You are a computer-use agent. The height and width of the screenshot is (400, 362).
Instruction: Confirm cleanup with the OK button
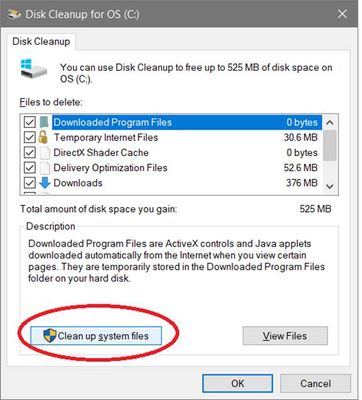(238, 383)
